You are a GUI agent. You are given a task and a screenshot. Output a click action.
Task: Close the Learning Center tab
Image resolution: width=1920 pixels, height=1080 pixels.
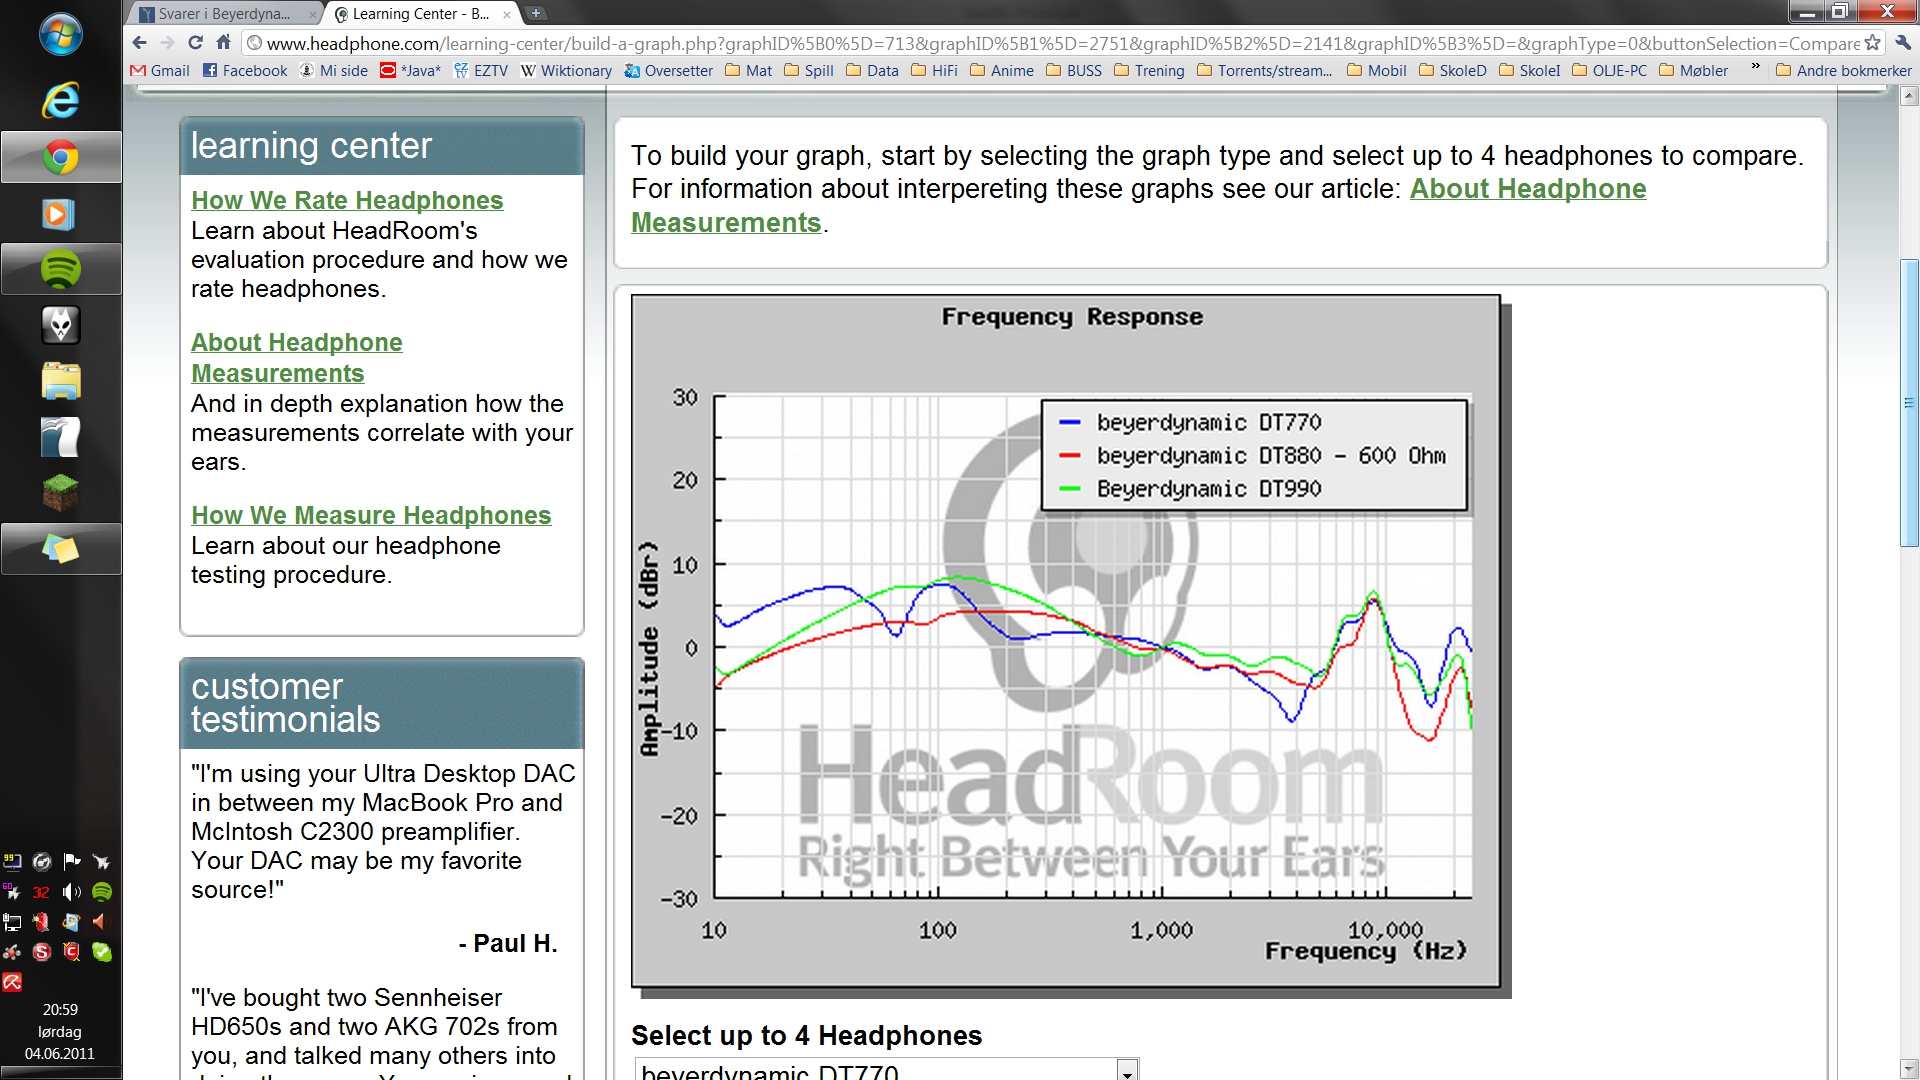pyautogui.click(x=507, y=14)
